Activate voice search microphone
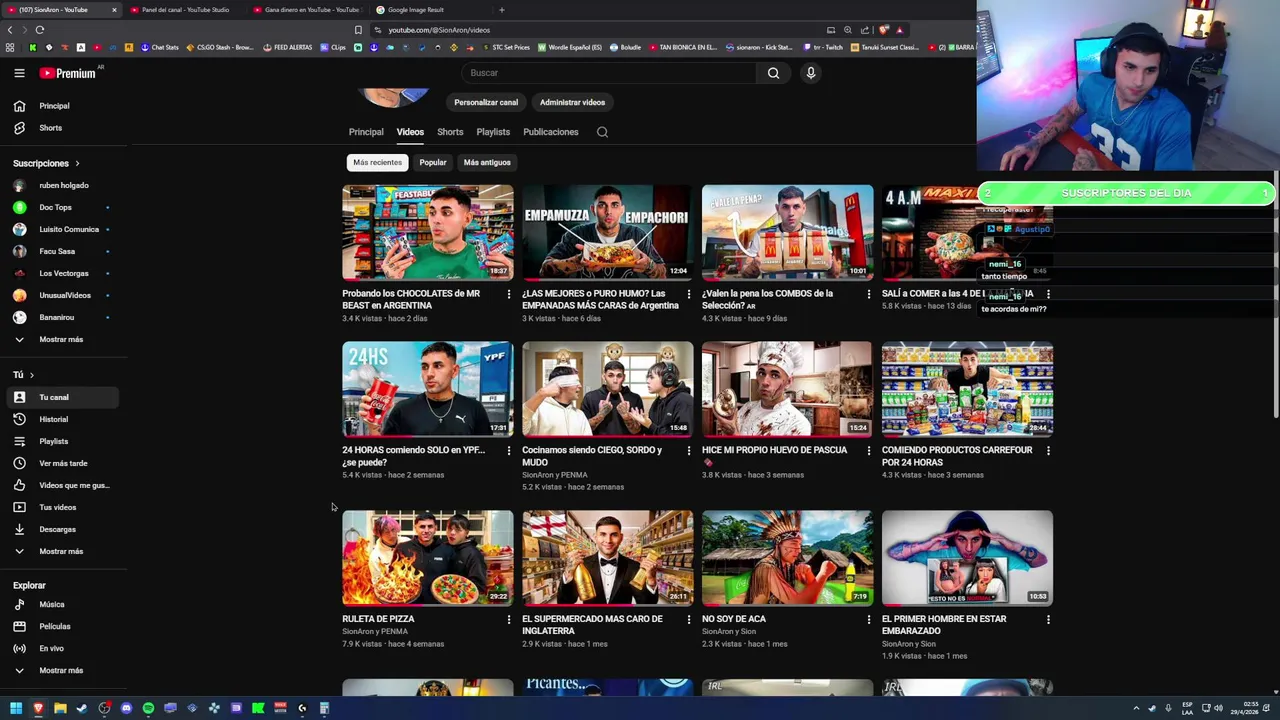 (x=811, y=73)
